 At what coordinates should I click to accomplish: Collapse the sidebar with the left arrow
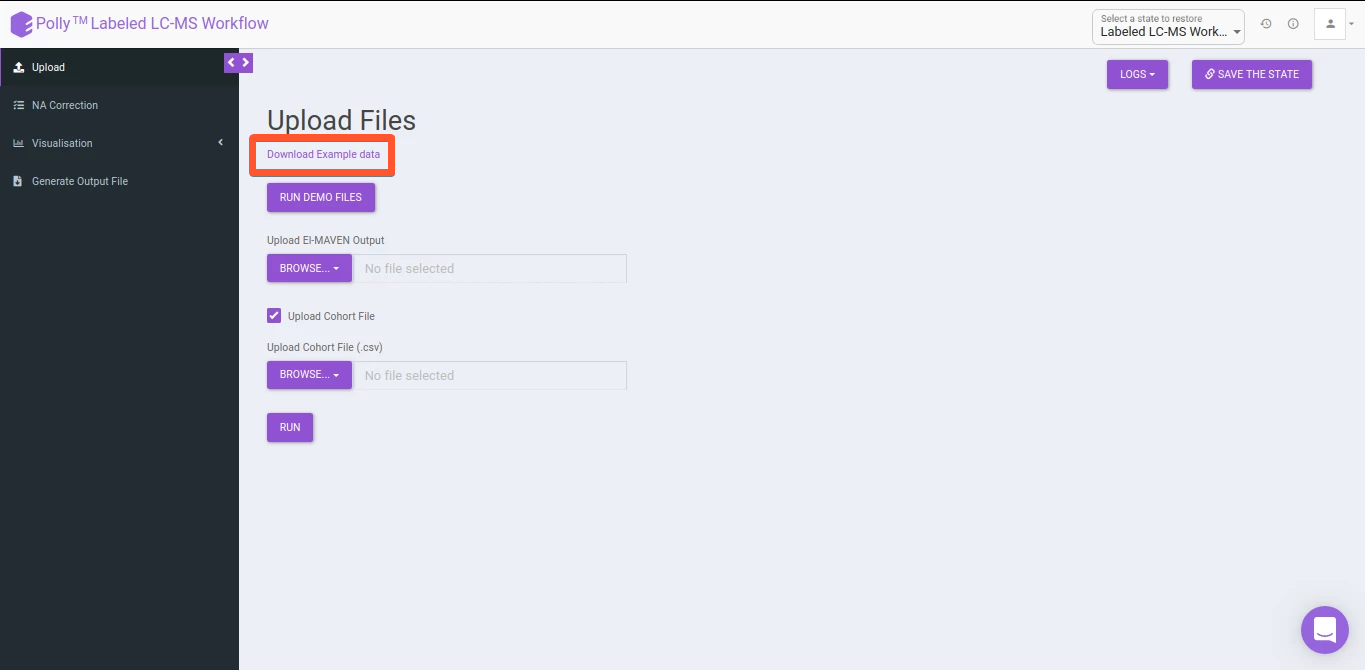(x=230, y=62)
